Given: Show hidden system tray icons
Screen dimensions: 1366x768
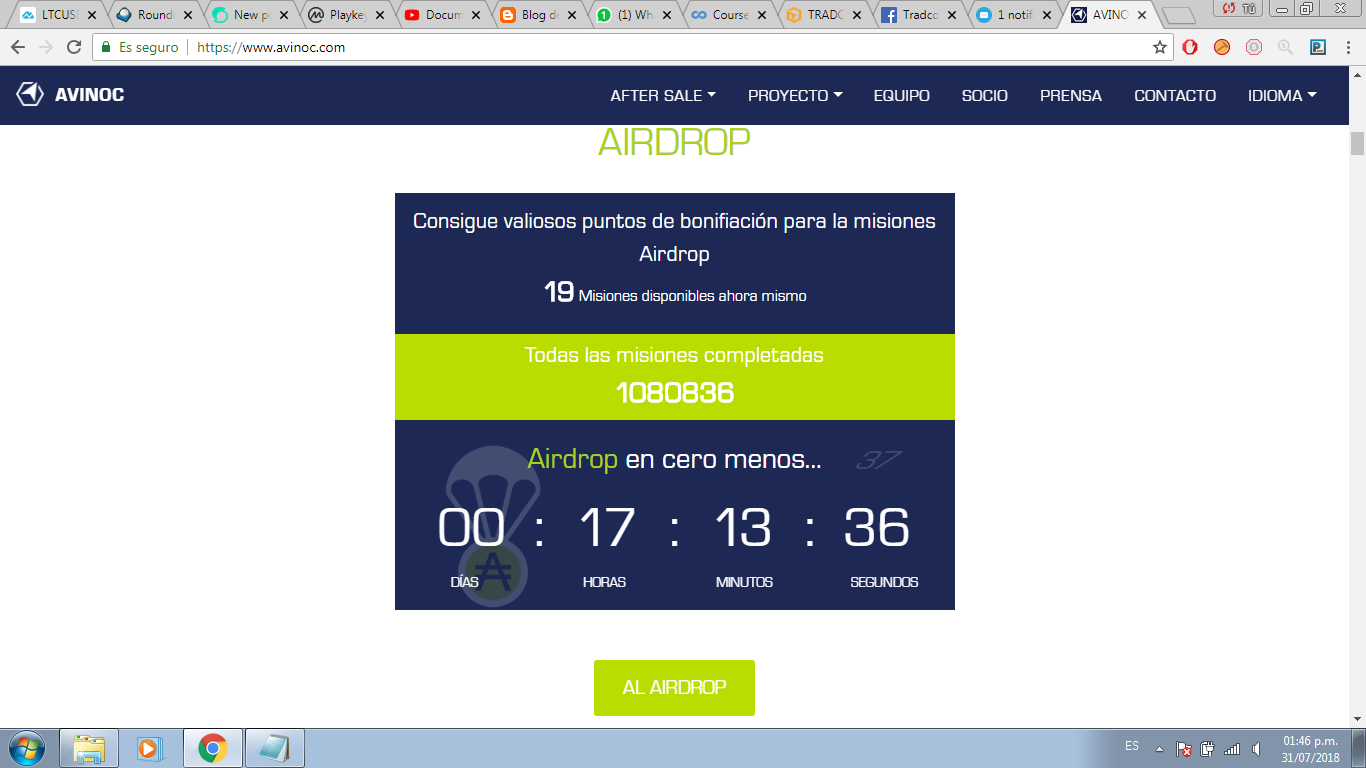Looking at the screenshot, I should coord(1159,748).
